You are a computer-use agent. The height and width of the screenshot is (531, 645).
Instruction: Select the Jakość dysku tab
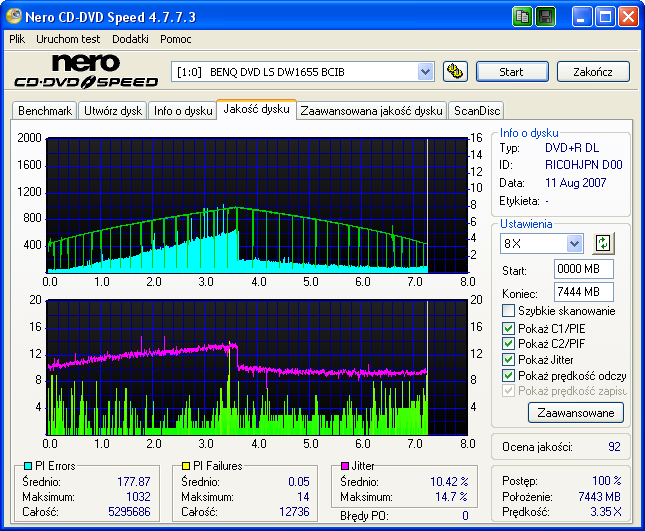tap(256, 109)
